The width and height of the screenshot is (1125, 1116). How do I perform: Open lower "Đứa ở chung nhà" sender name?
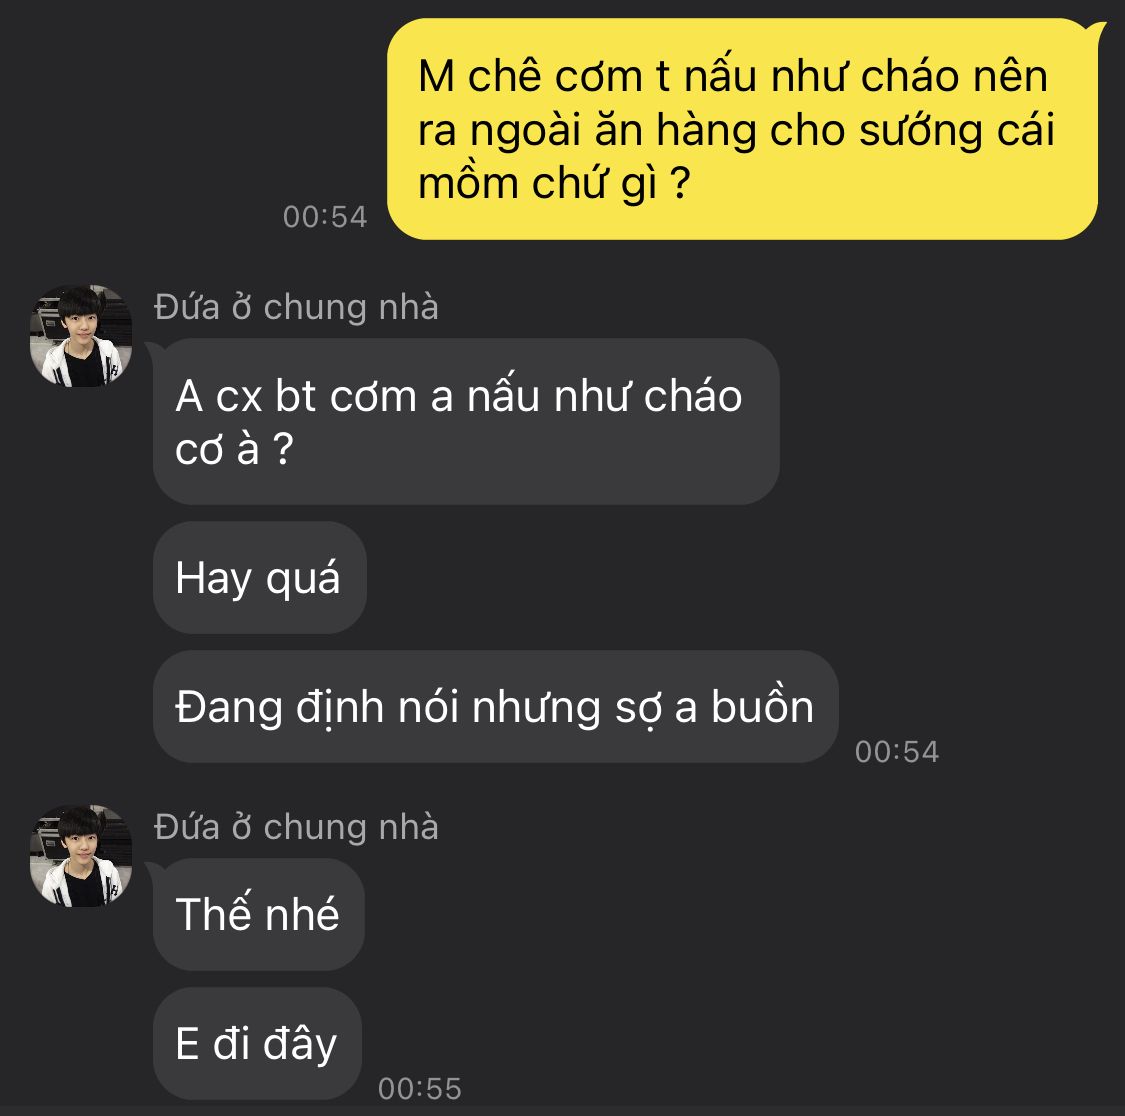296,827
